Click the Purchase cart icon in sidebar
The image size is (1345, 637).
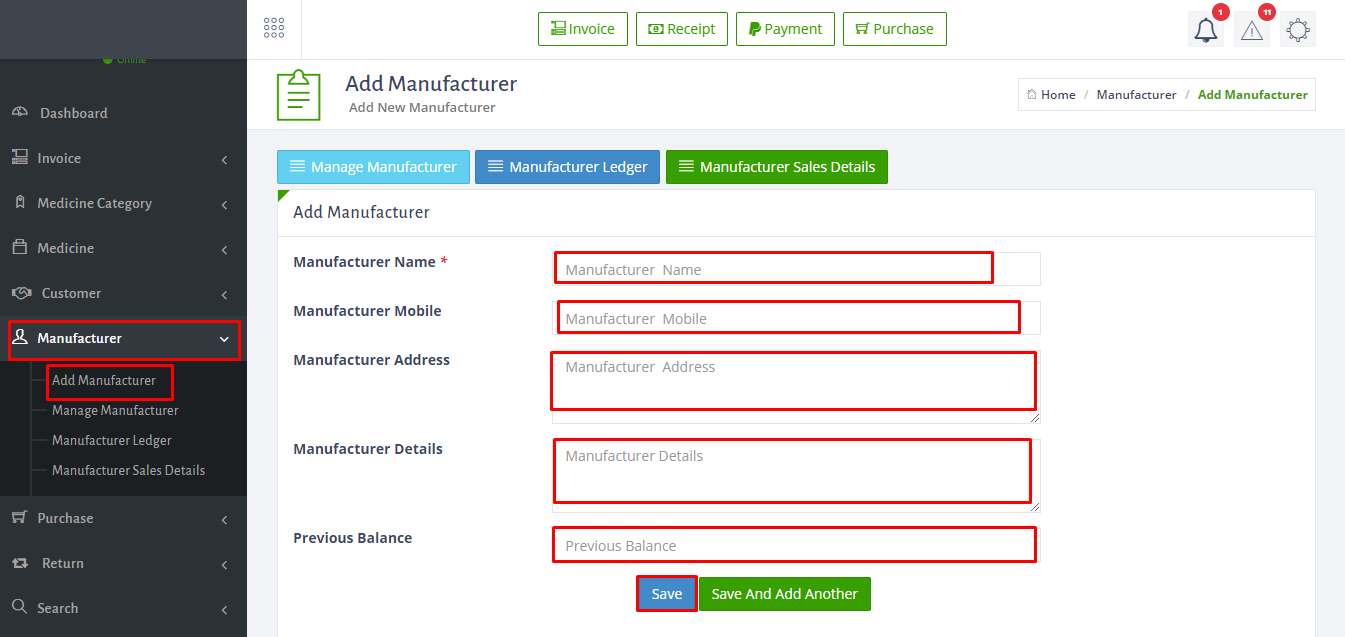(x=19, y=517)
